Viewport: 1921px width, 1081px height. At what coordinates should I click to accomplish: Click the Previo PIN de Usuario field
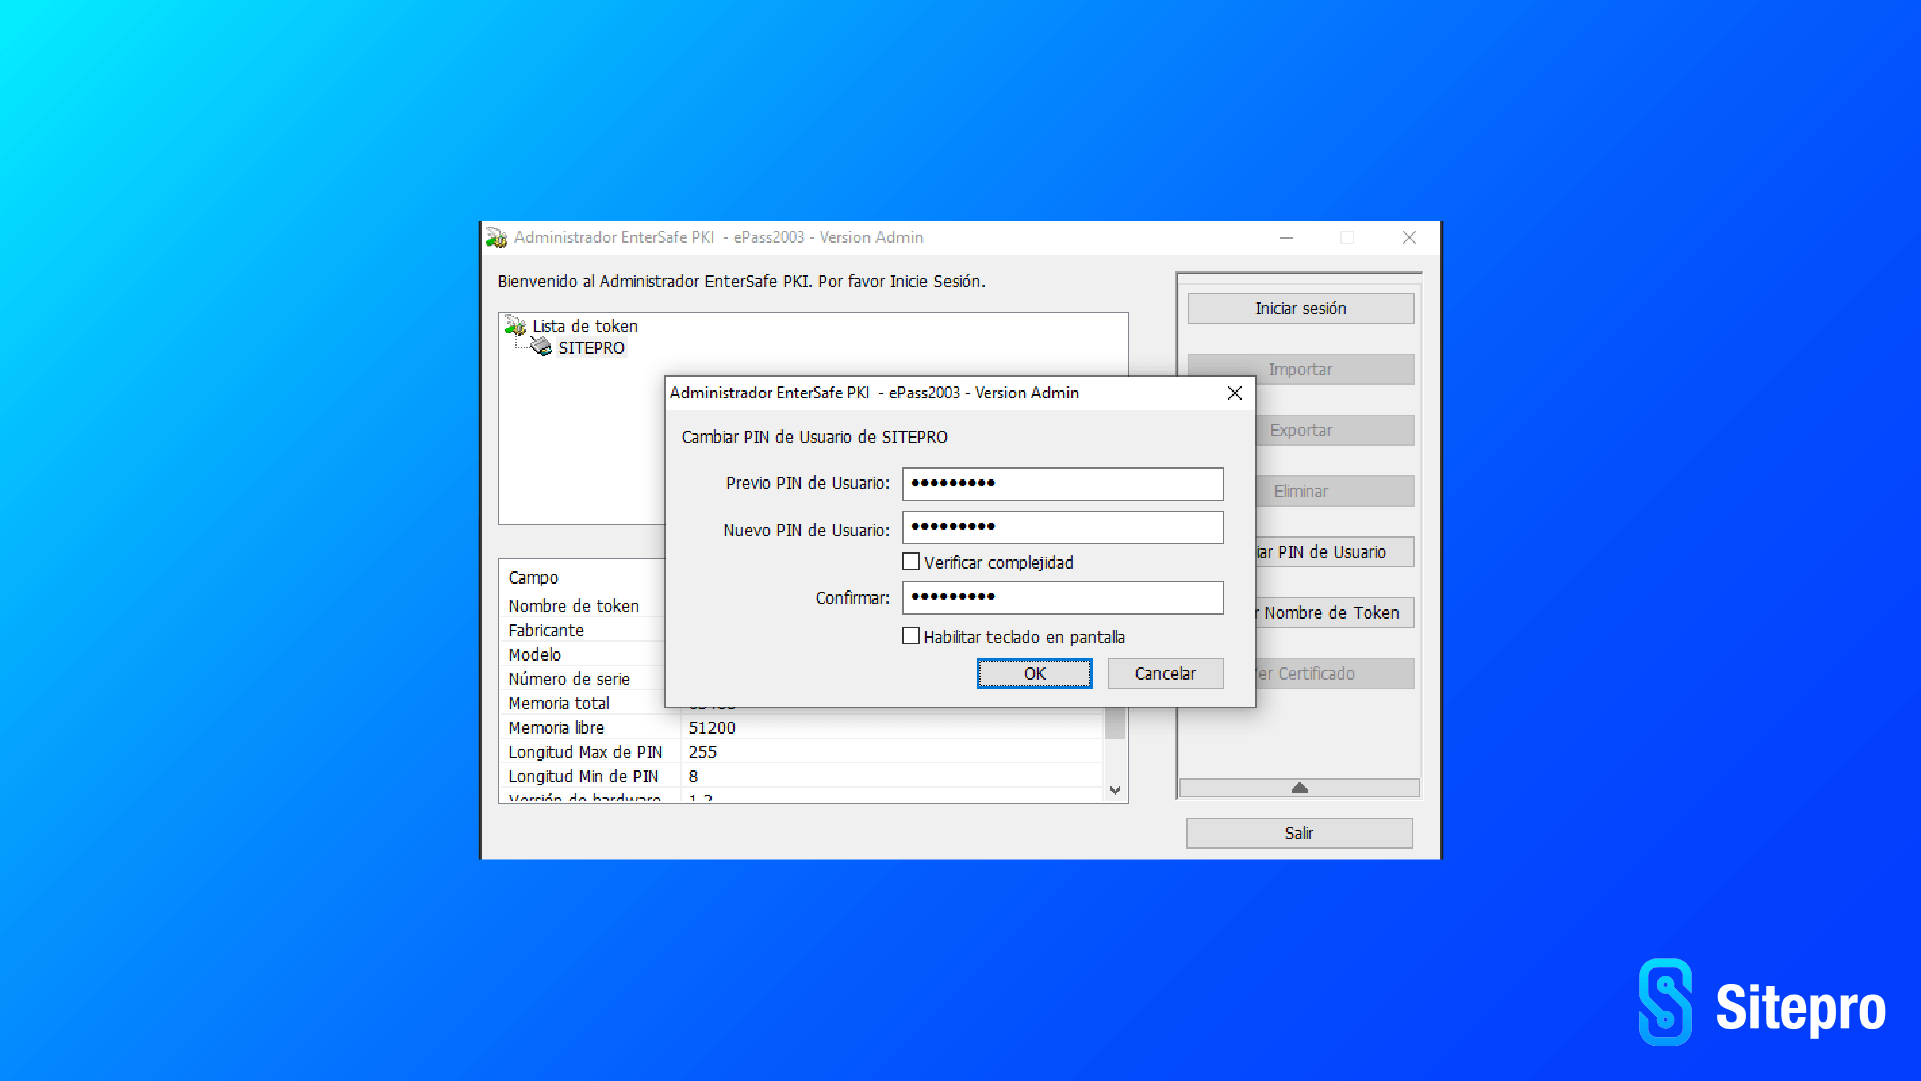pos(1063,484)
